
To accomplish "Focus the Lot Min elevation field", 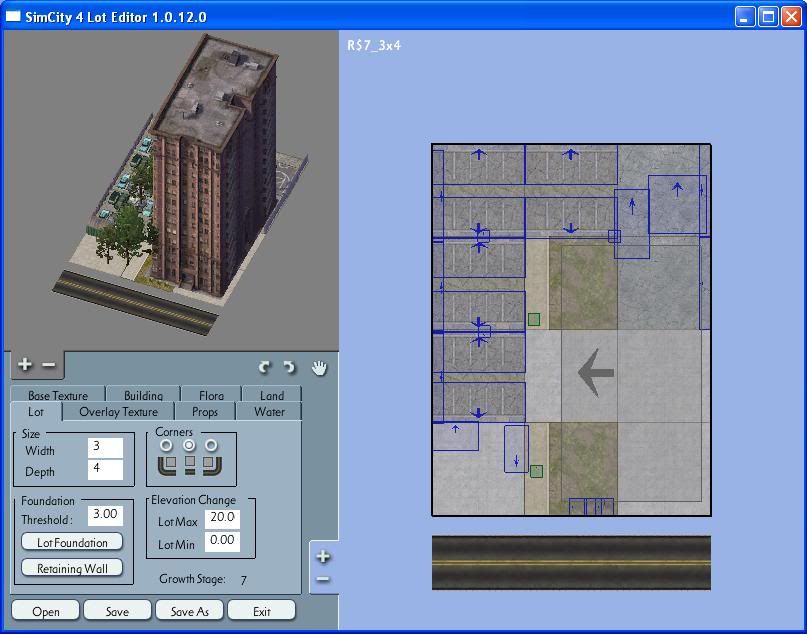I will click(x=222, y=542).
